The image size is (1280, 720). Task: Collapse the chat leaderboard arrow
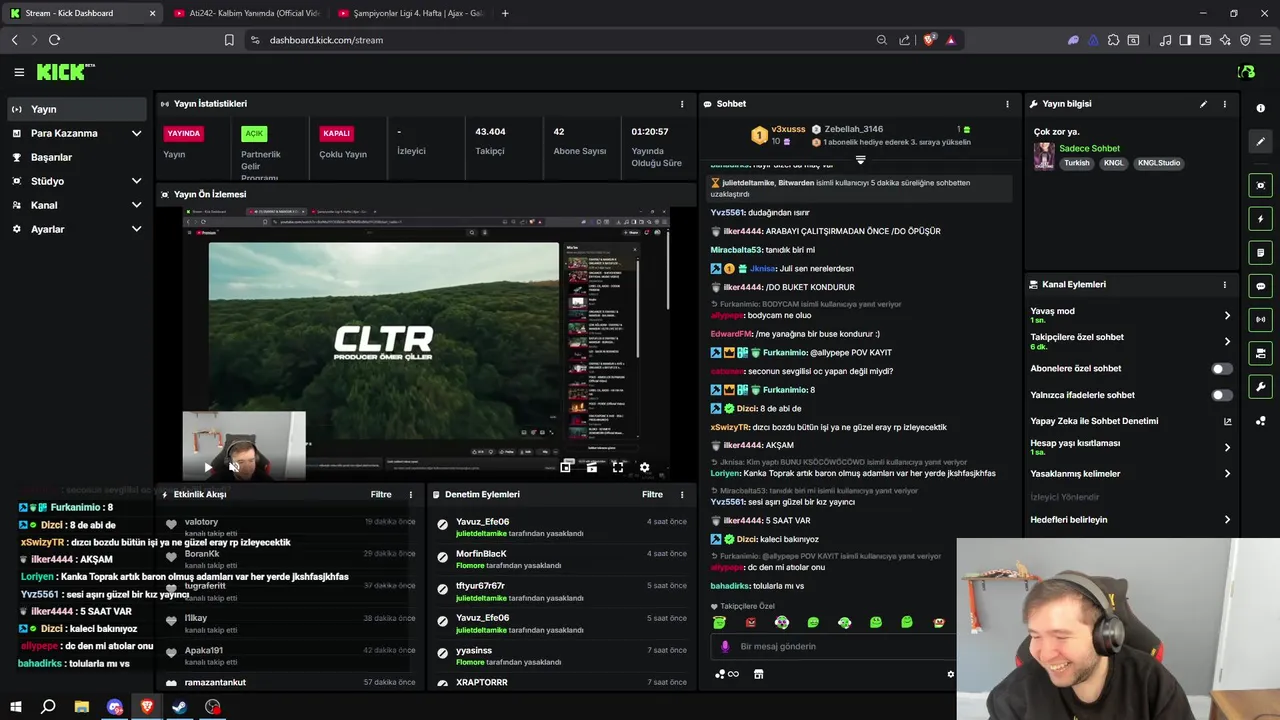click(860, 160)
